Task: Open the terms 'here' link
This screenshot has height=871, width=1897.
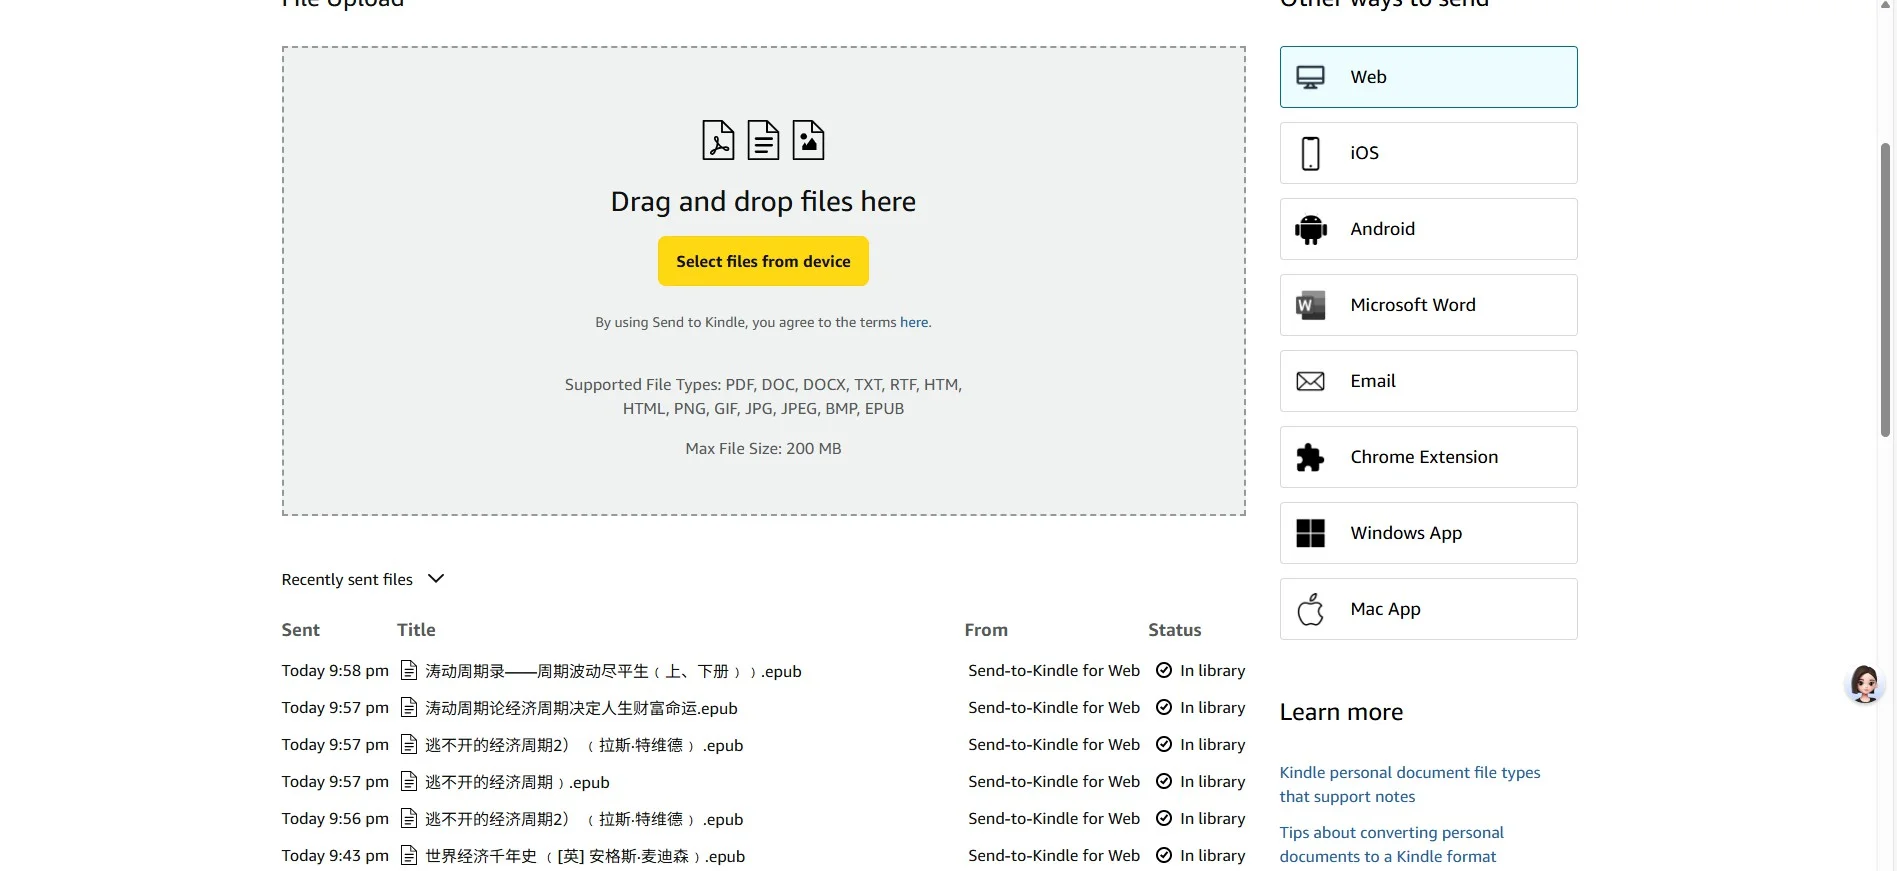Action: (914, 322)
